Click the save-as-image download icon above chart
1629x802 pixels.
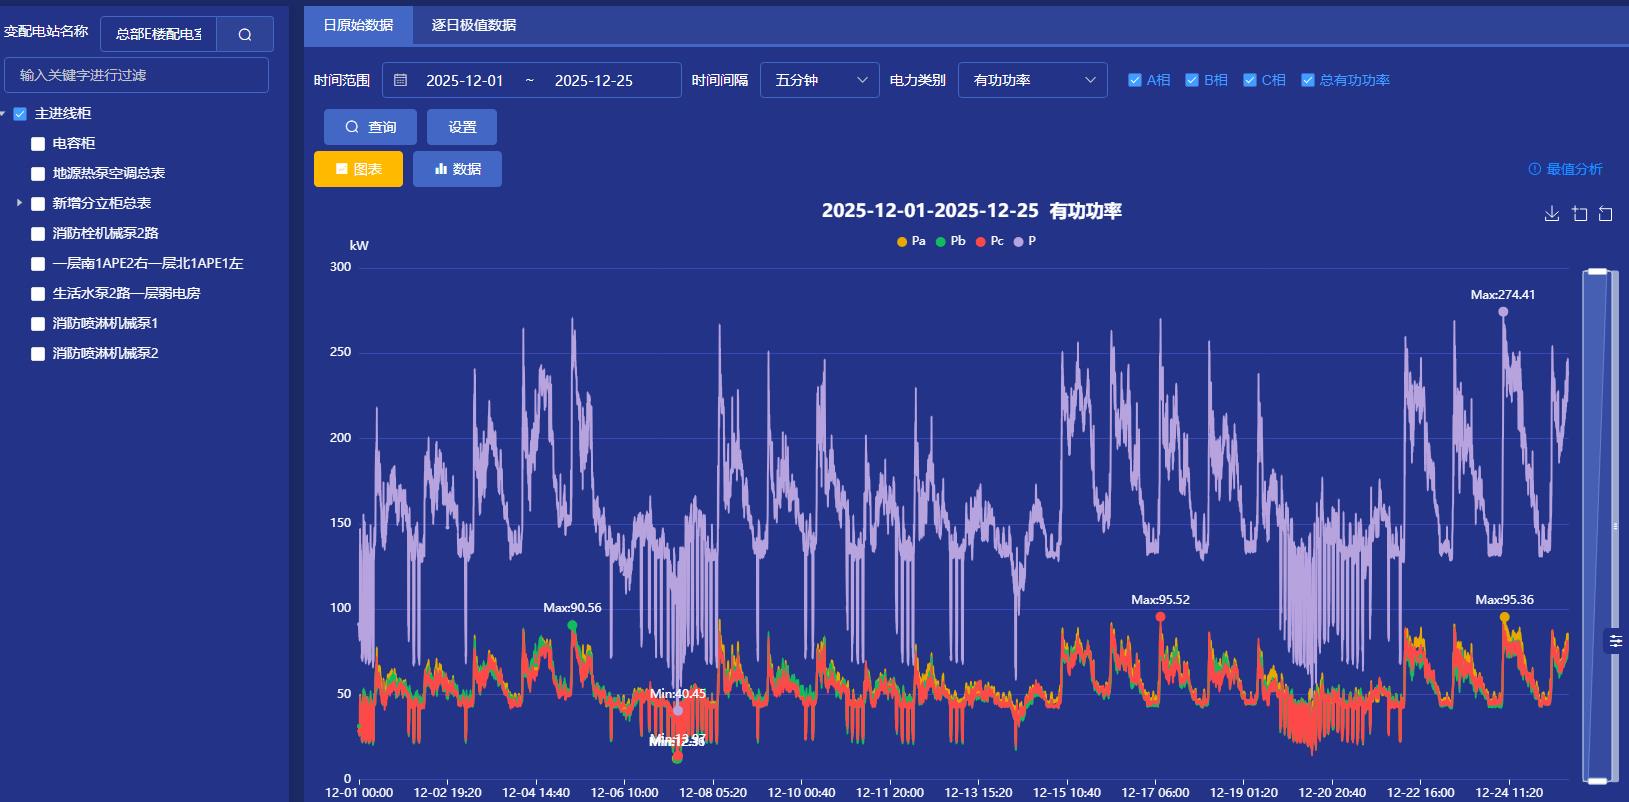pos(1551,214)
